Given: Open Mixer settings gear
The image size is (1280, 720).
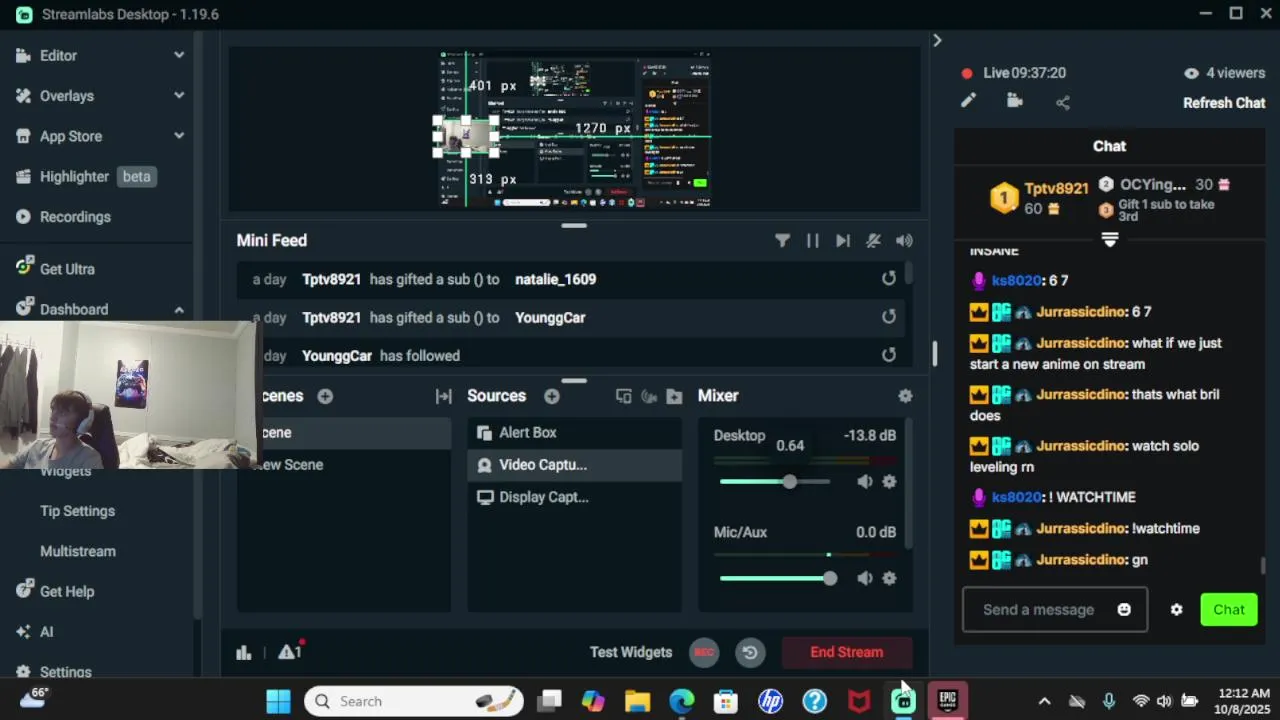Looking at the screenshot, I should coord(905,396).
